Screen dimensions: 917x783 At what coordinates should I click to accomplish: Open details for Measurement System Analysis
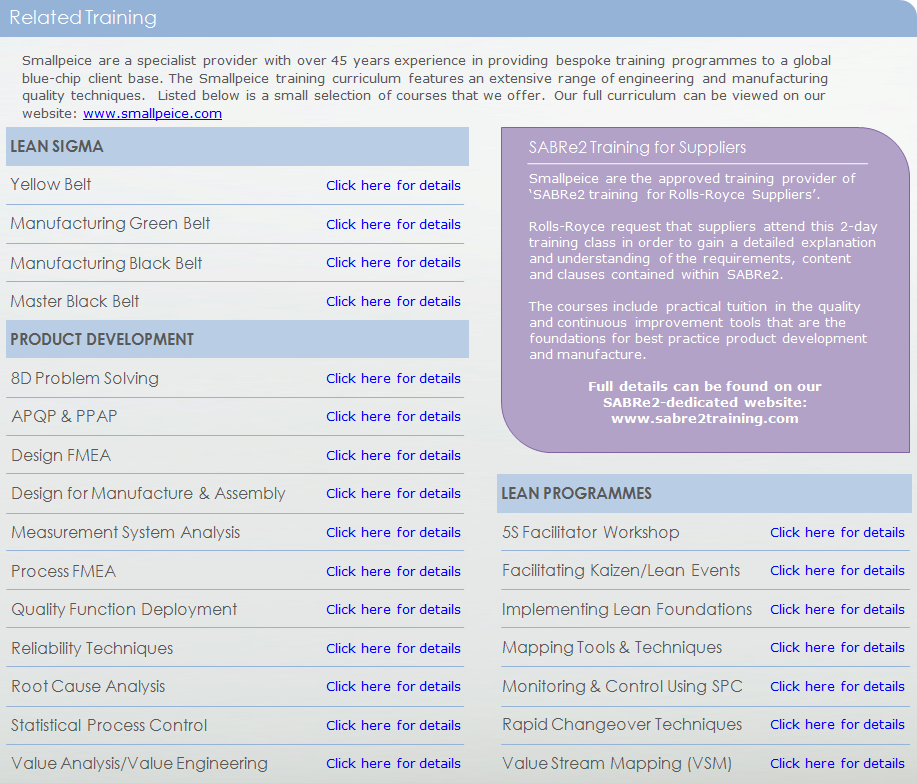pyautogui.click(x=393, y=532)
